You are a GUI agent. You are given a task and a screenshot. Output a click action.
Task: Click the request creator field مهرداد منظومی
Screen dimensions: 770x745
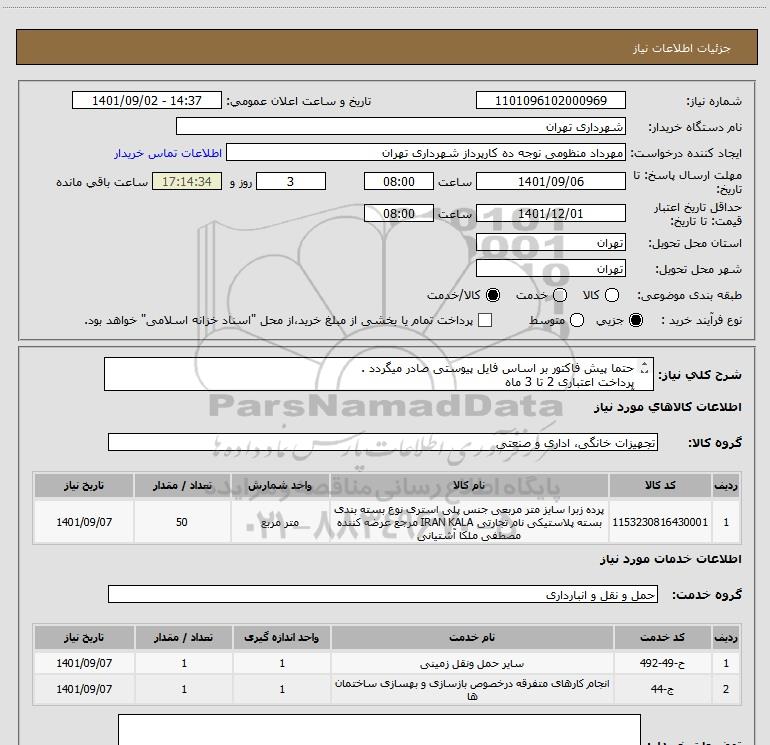[426, 153]
